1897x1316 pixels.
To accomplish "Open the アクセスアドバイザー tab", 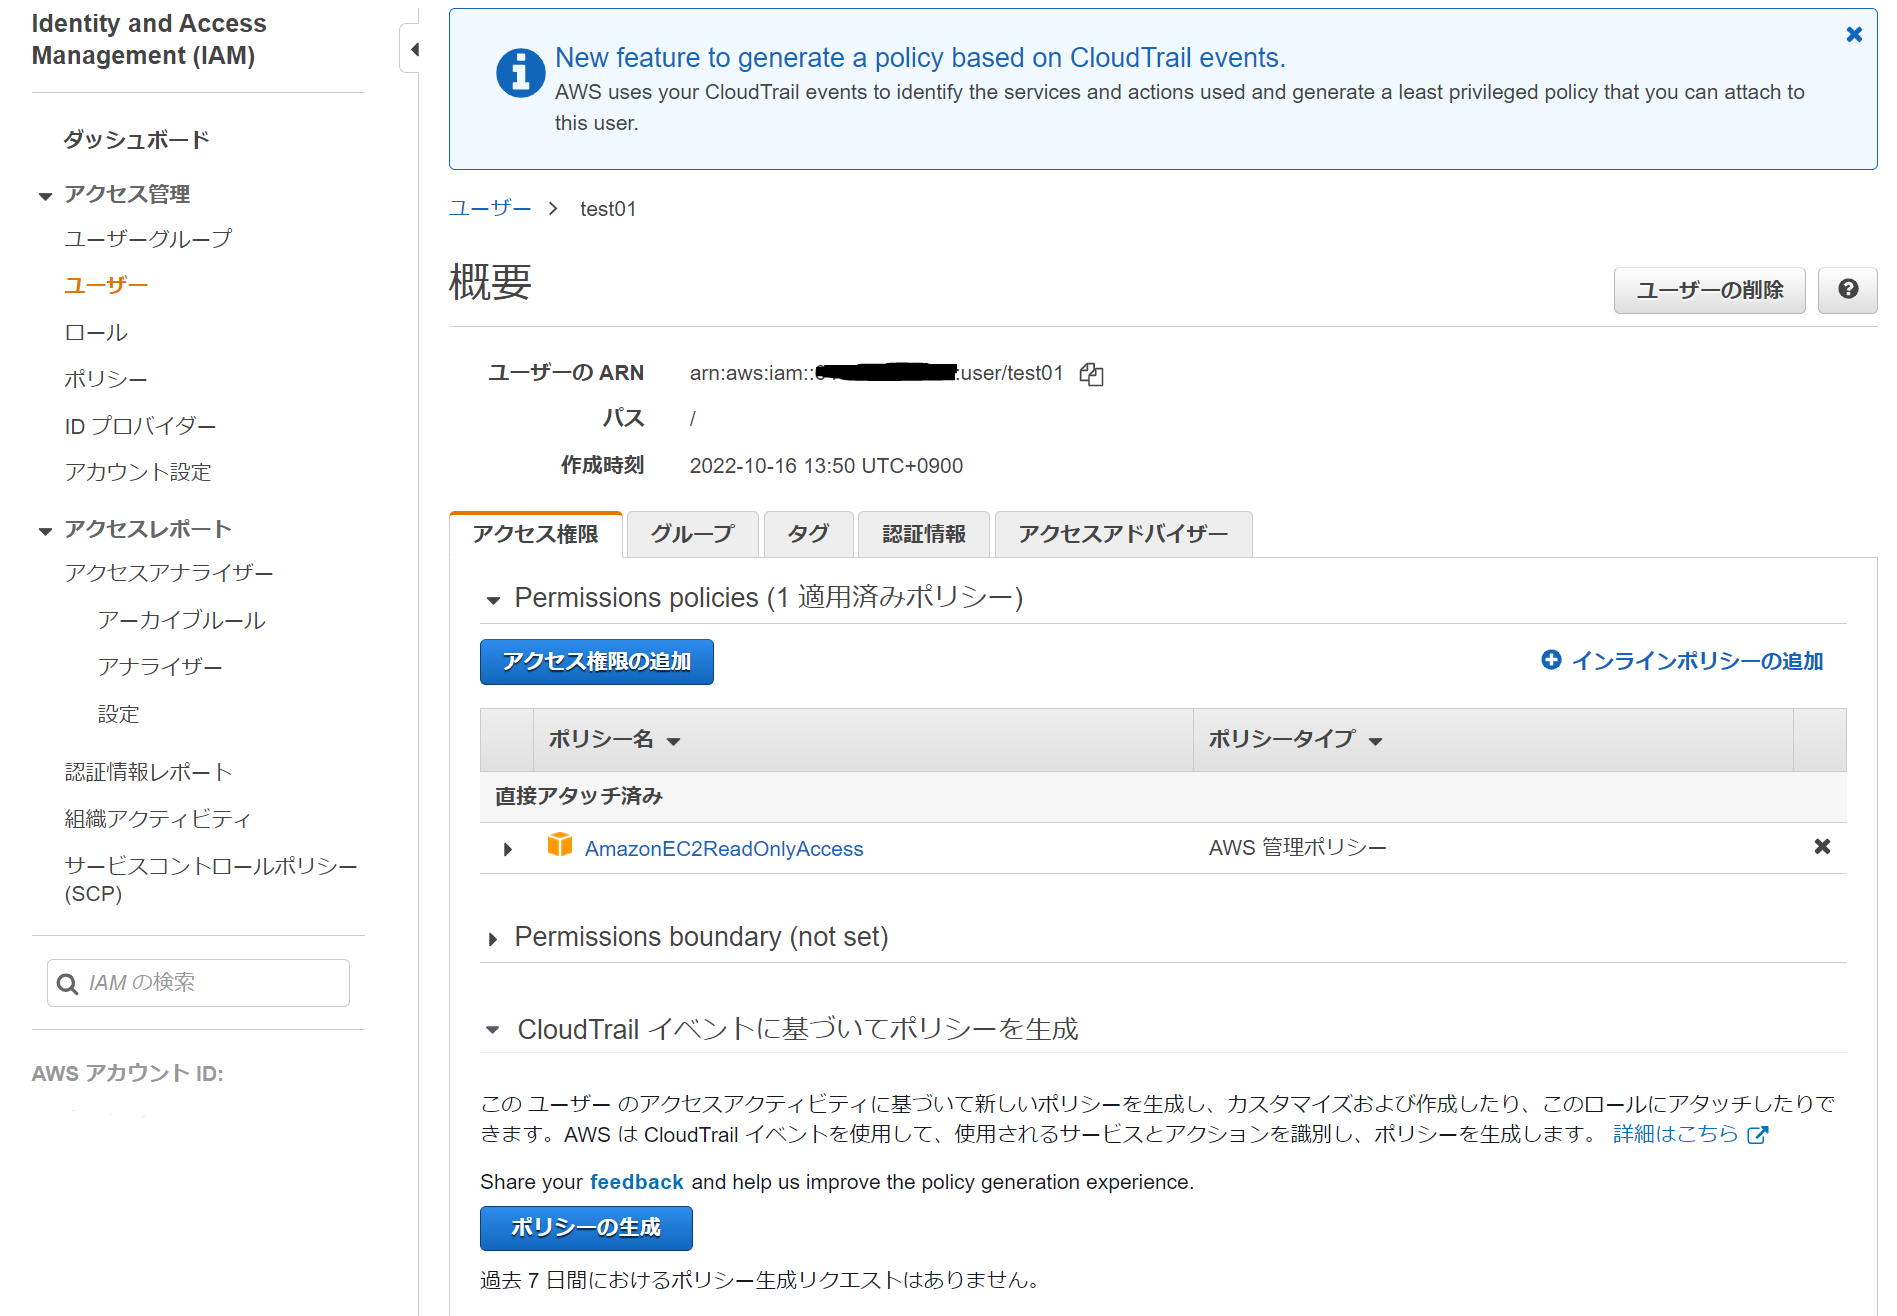I will [1123, 534].
